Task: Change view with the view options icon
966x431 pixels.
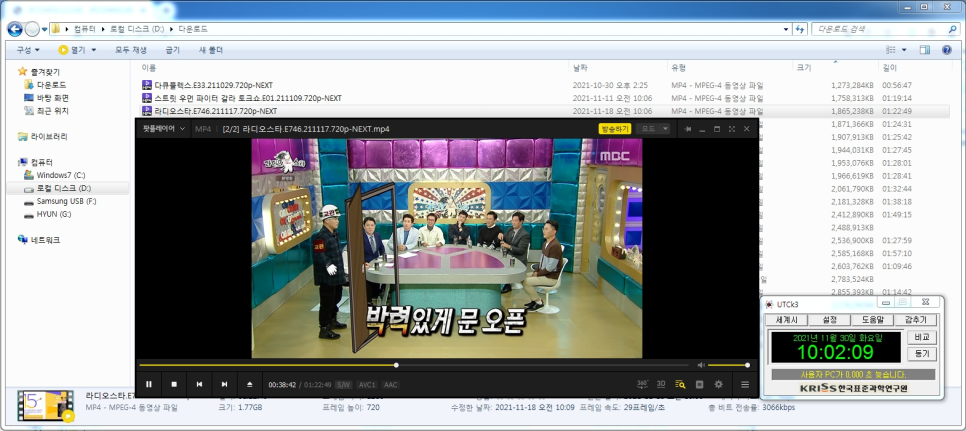Action: (x=890, y=50)
